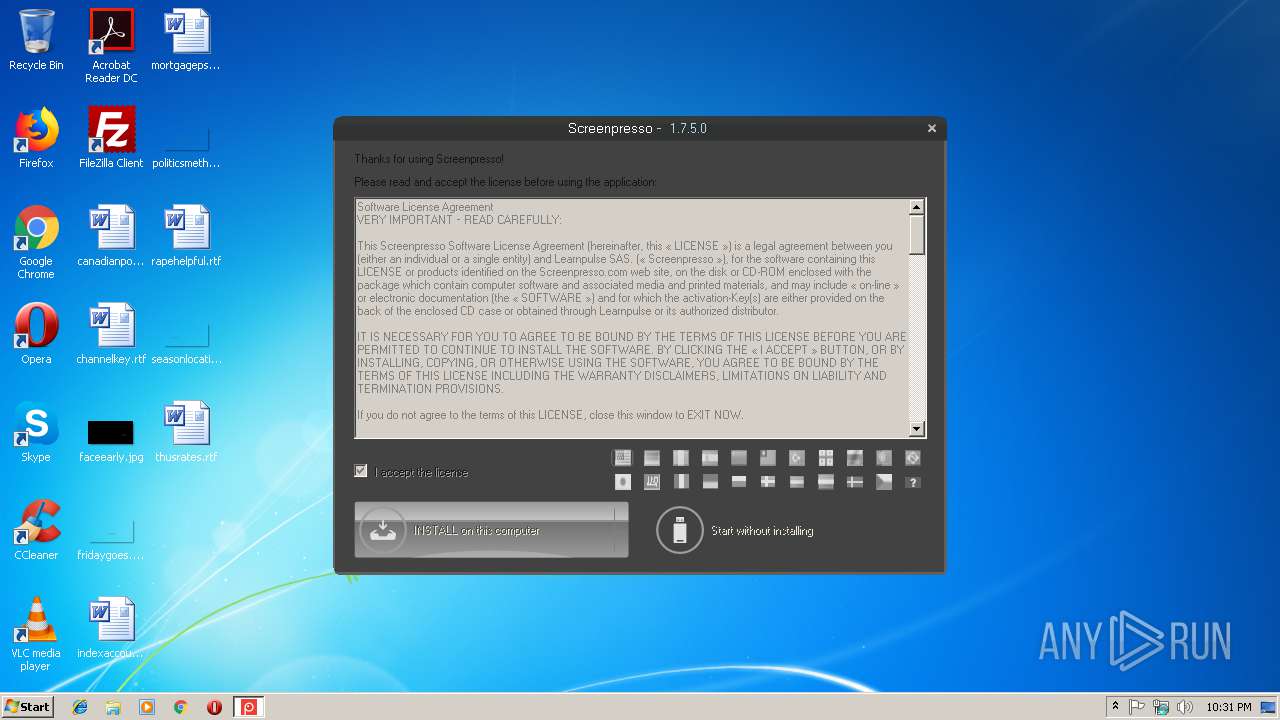Open Chrome from the taskbar

coord(180,707)
